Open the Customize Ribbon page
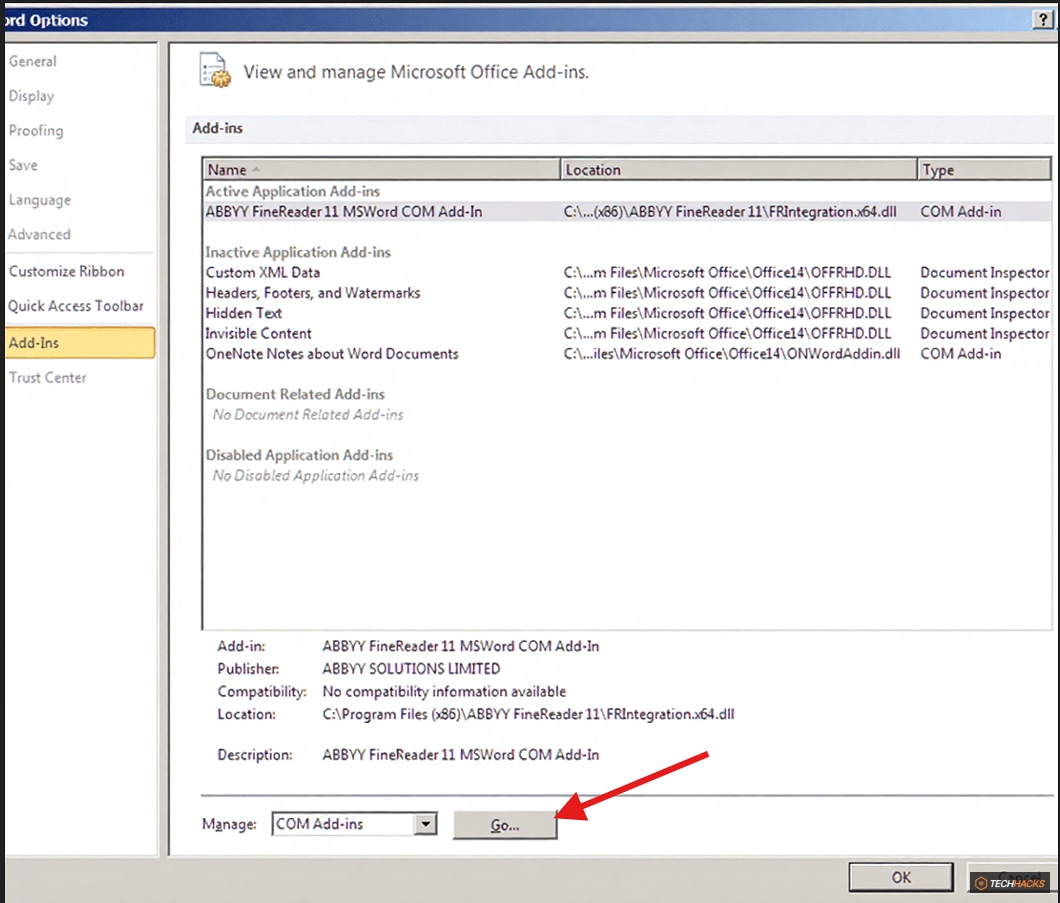The height and width of the screenshot is (903, 1060). coord(65,271)
